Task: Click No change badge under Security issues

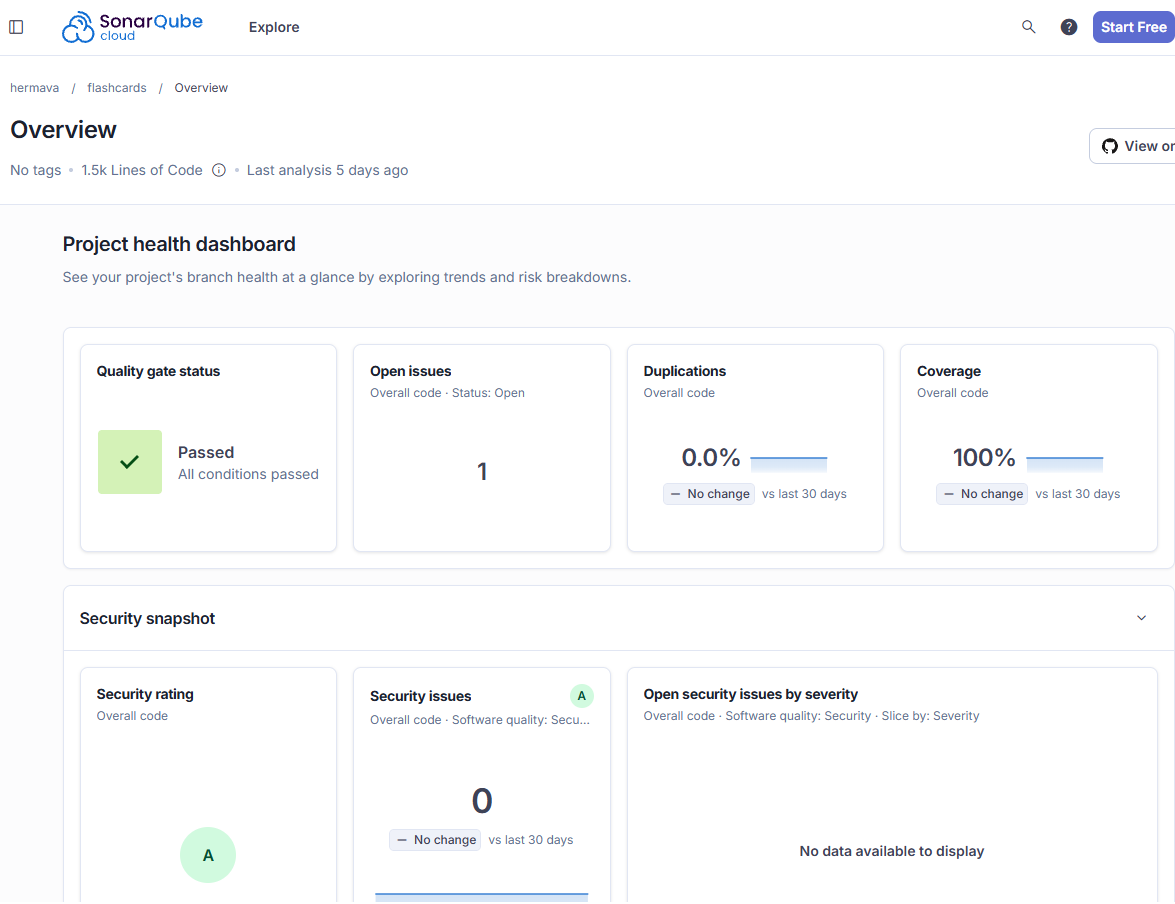Action: click(x=435, y=840)
